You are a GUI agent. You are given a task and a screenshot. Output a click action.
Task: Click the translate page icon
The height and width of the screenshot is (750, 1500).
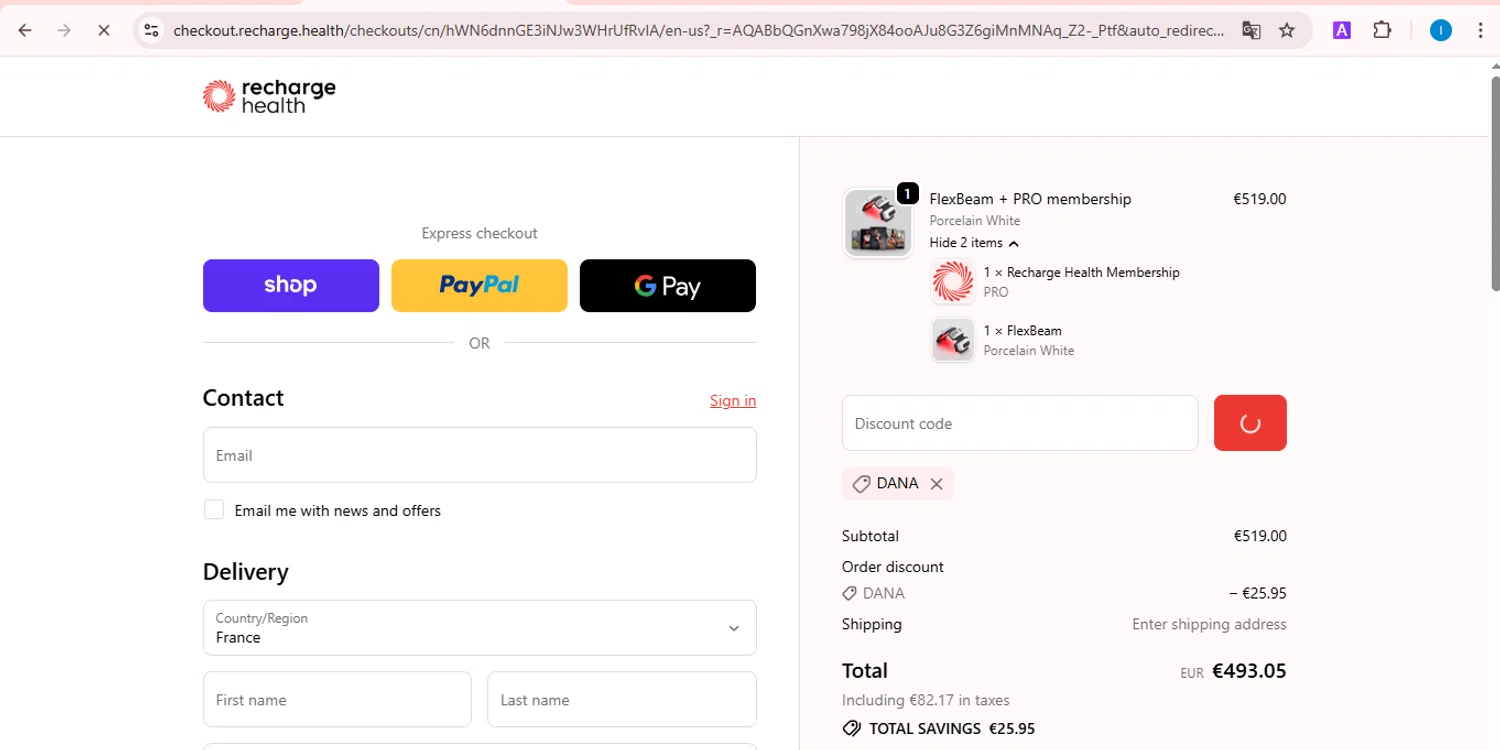[x=1251, y=30]
